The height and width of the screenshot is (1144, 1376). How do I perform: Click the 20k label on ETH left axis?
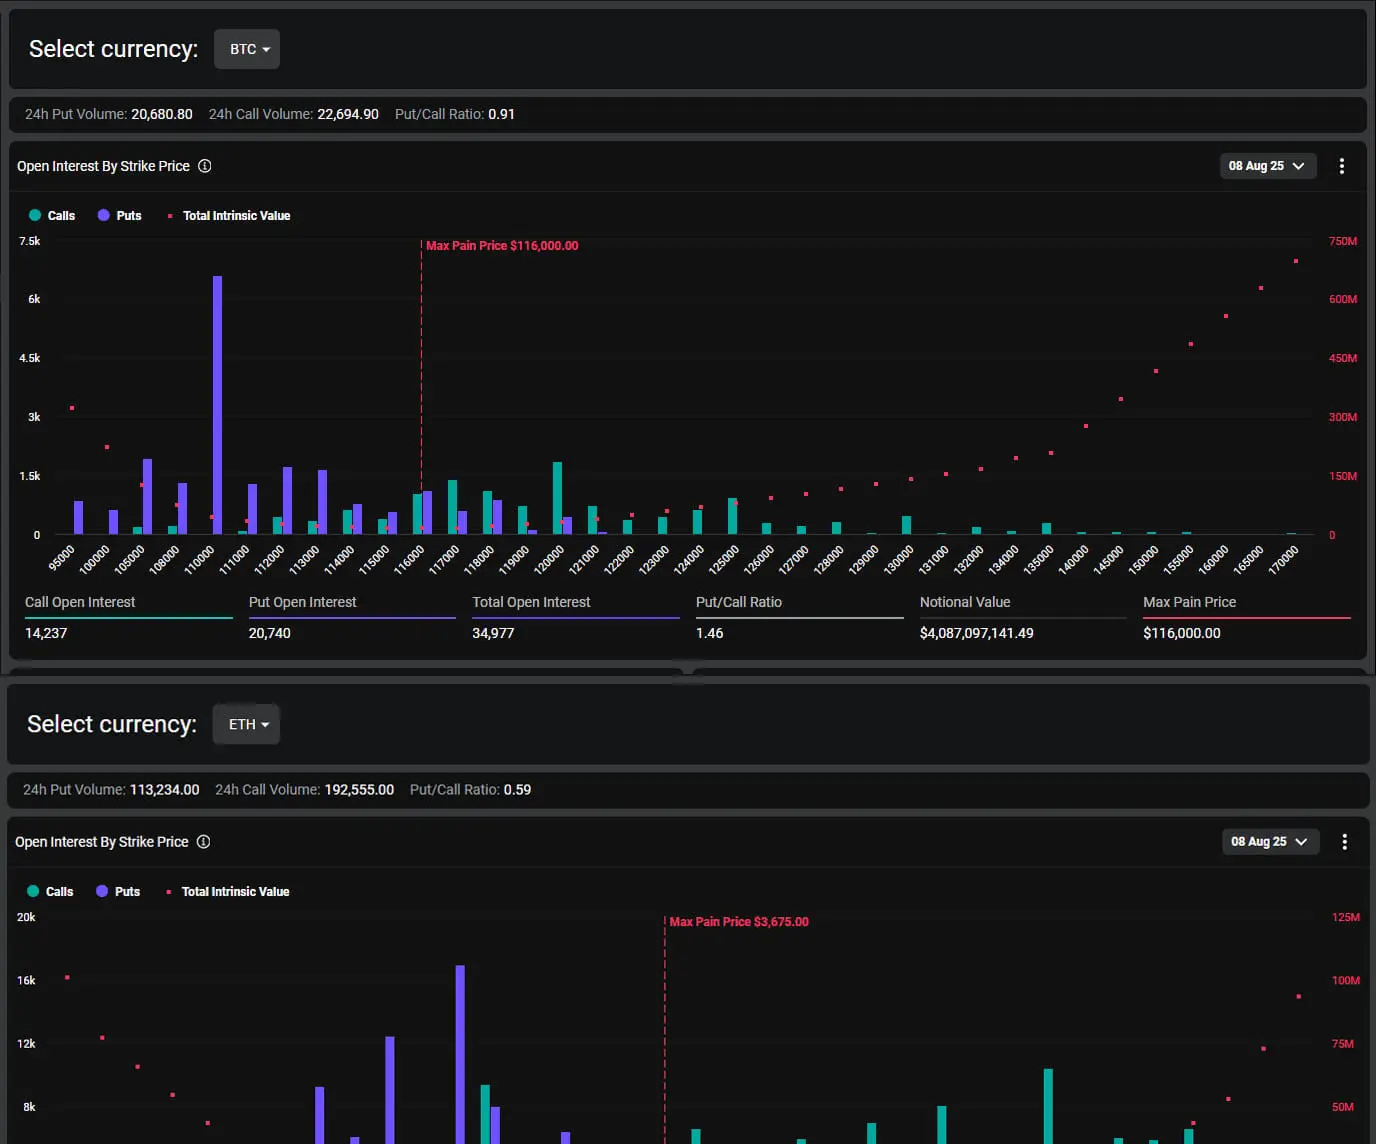[26, 917]
